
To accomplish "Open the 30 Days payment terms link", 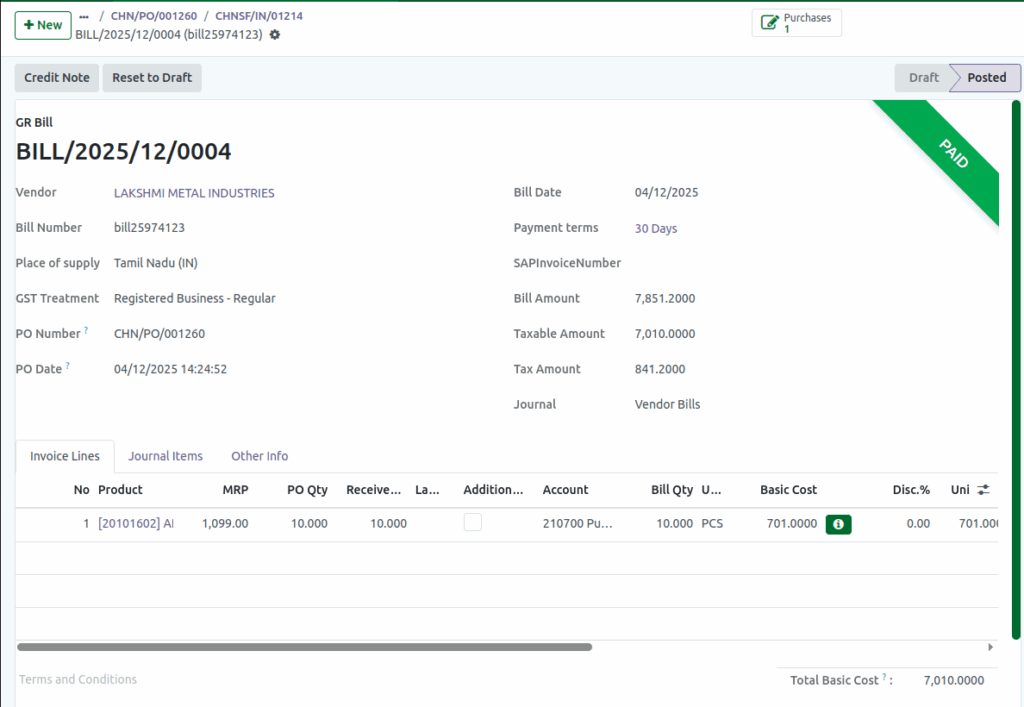I will click(x=655, y=228).
